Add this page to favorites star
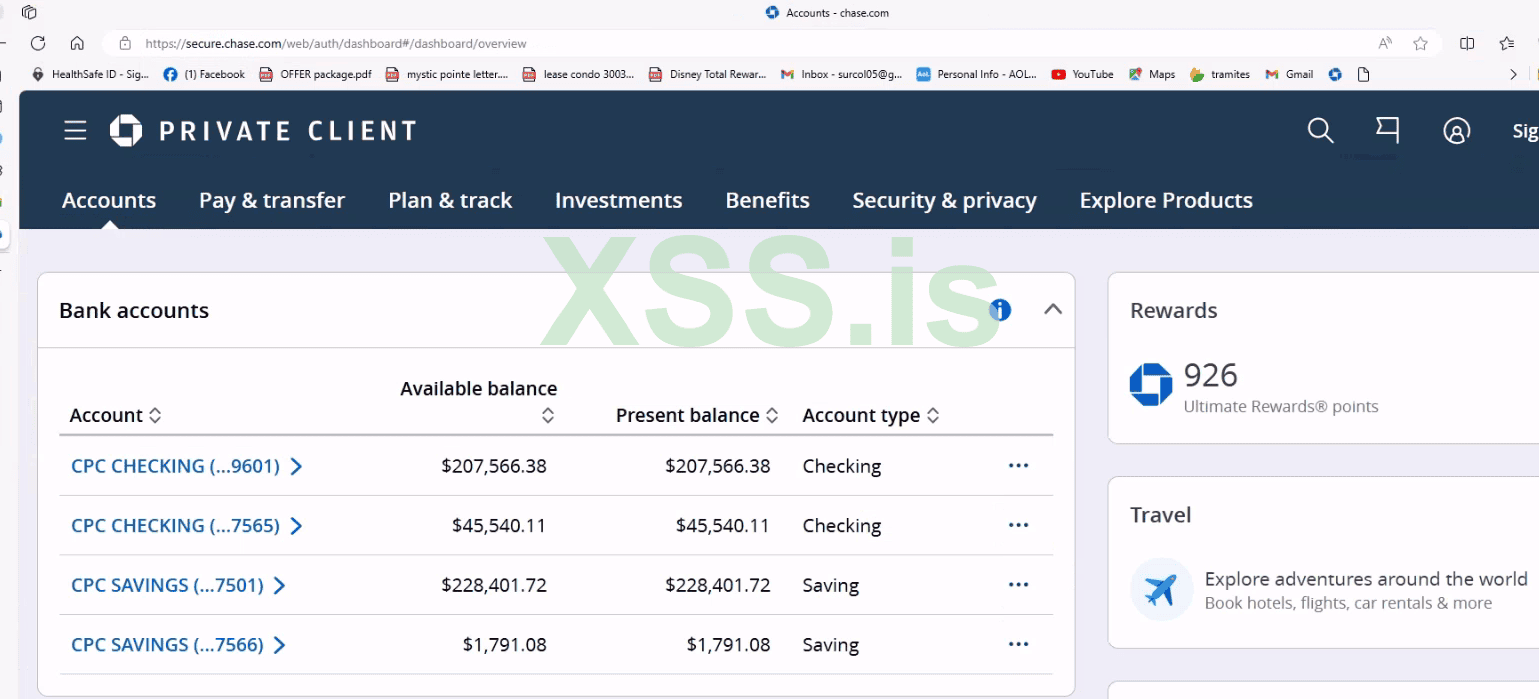 coord(1420,43)
